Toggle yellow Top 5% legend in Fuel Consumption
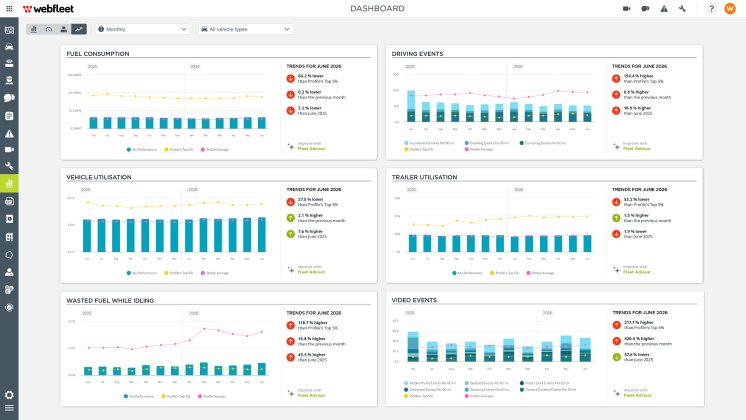Image resolution: width=746 pixels, height=420 pixels. pos(179,149)
